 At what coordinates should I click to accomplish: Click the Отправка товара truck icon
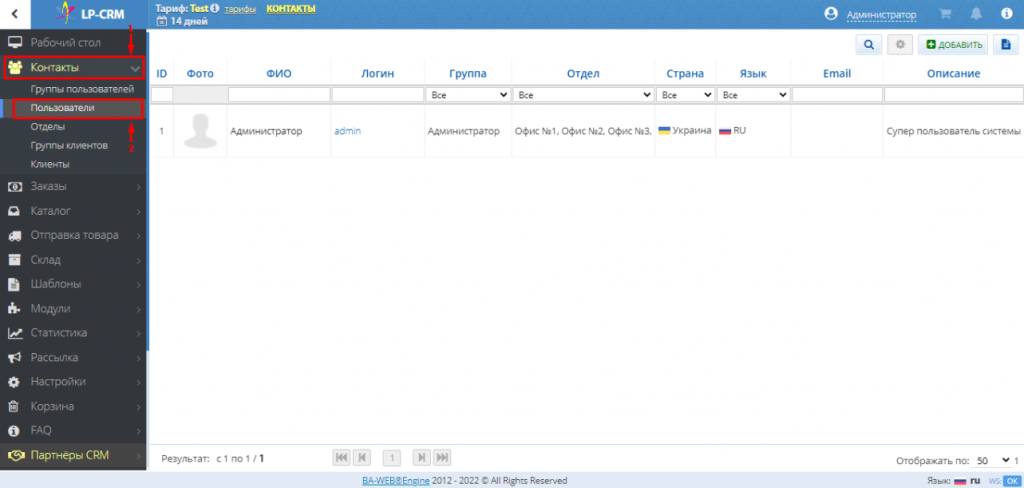click(15, 235)
